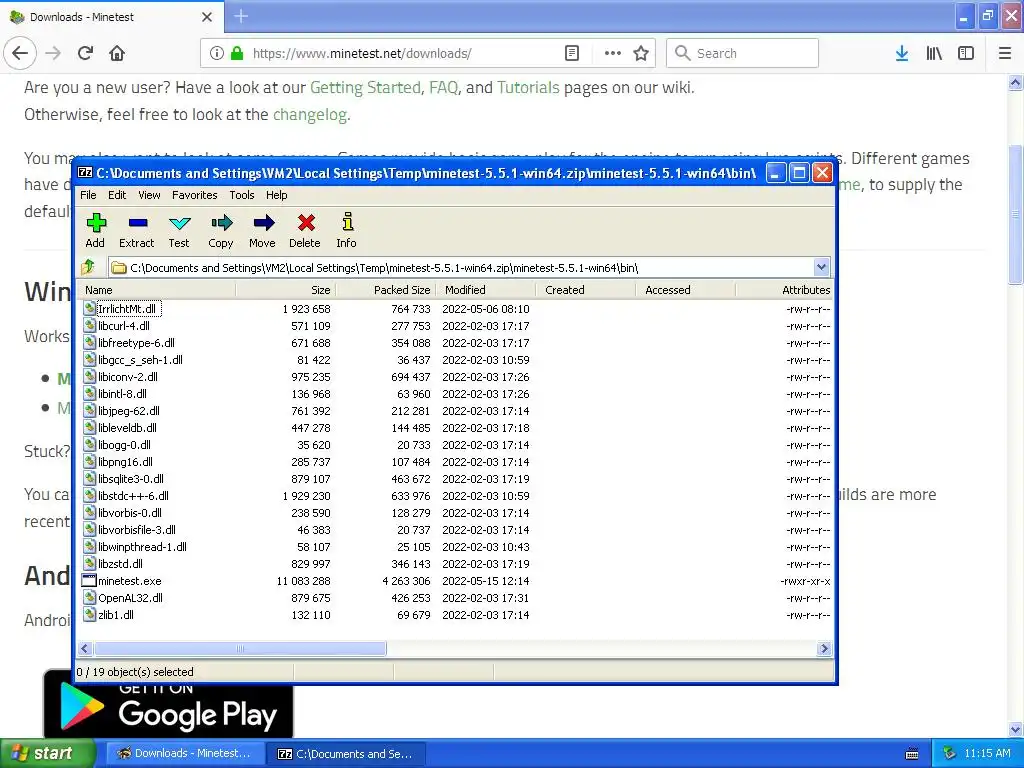
Task: Open the Firefox library icon
Action: (x=934, y=53)
